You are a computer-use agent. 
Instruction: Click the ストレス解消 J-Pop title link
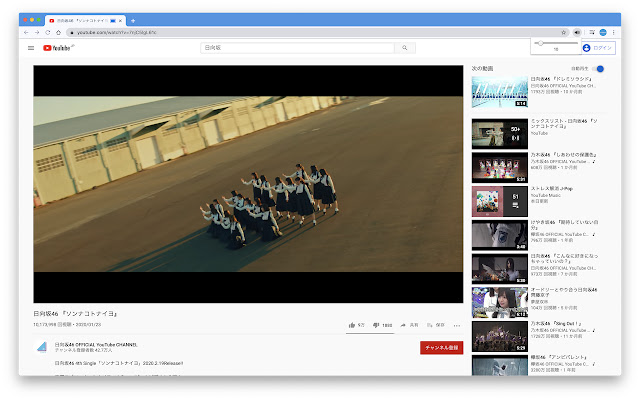coord(551,189)
